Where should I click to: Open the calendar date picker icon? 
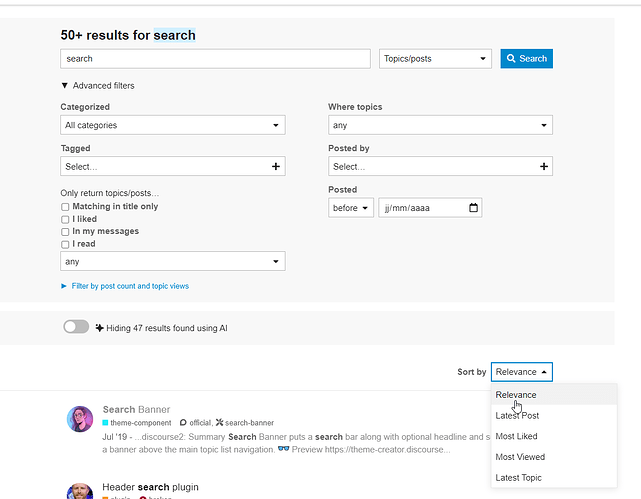(x=473, y=208)
